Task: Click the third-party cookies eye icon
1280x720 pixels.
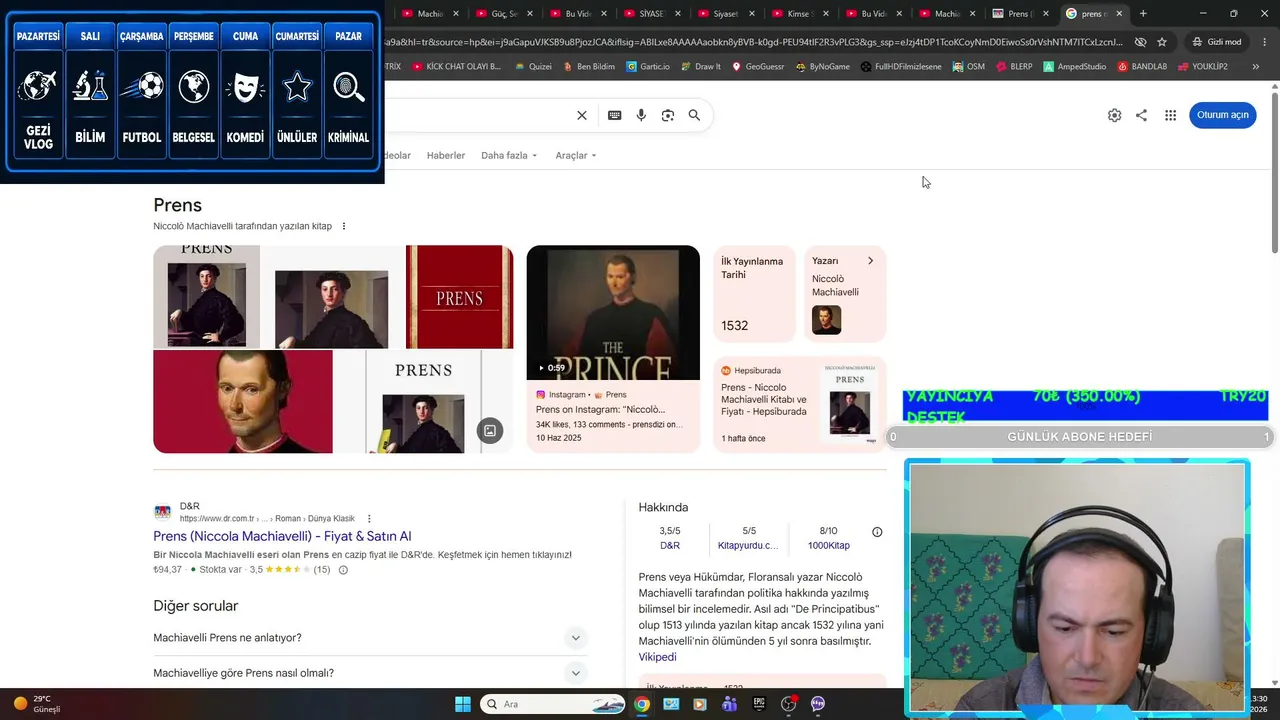Action: pyautogui.click(x=1140, y=42)
